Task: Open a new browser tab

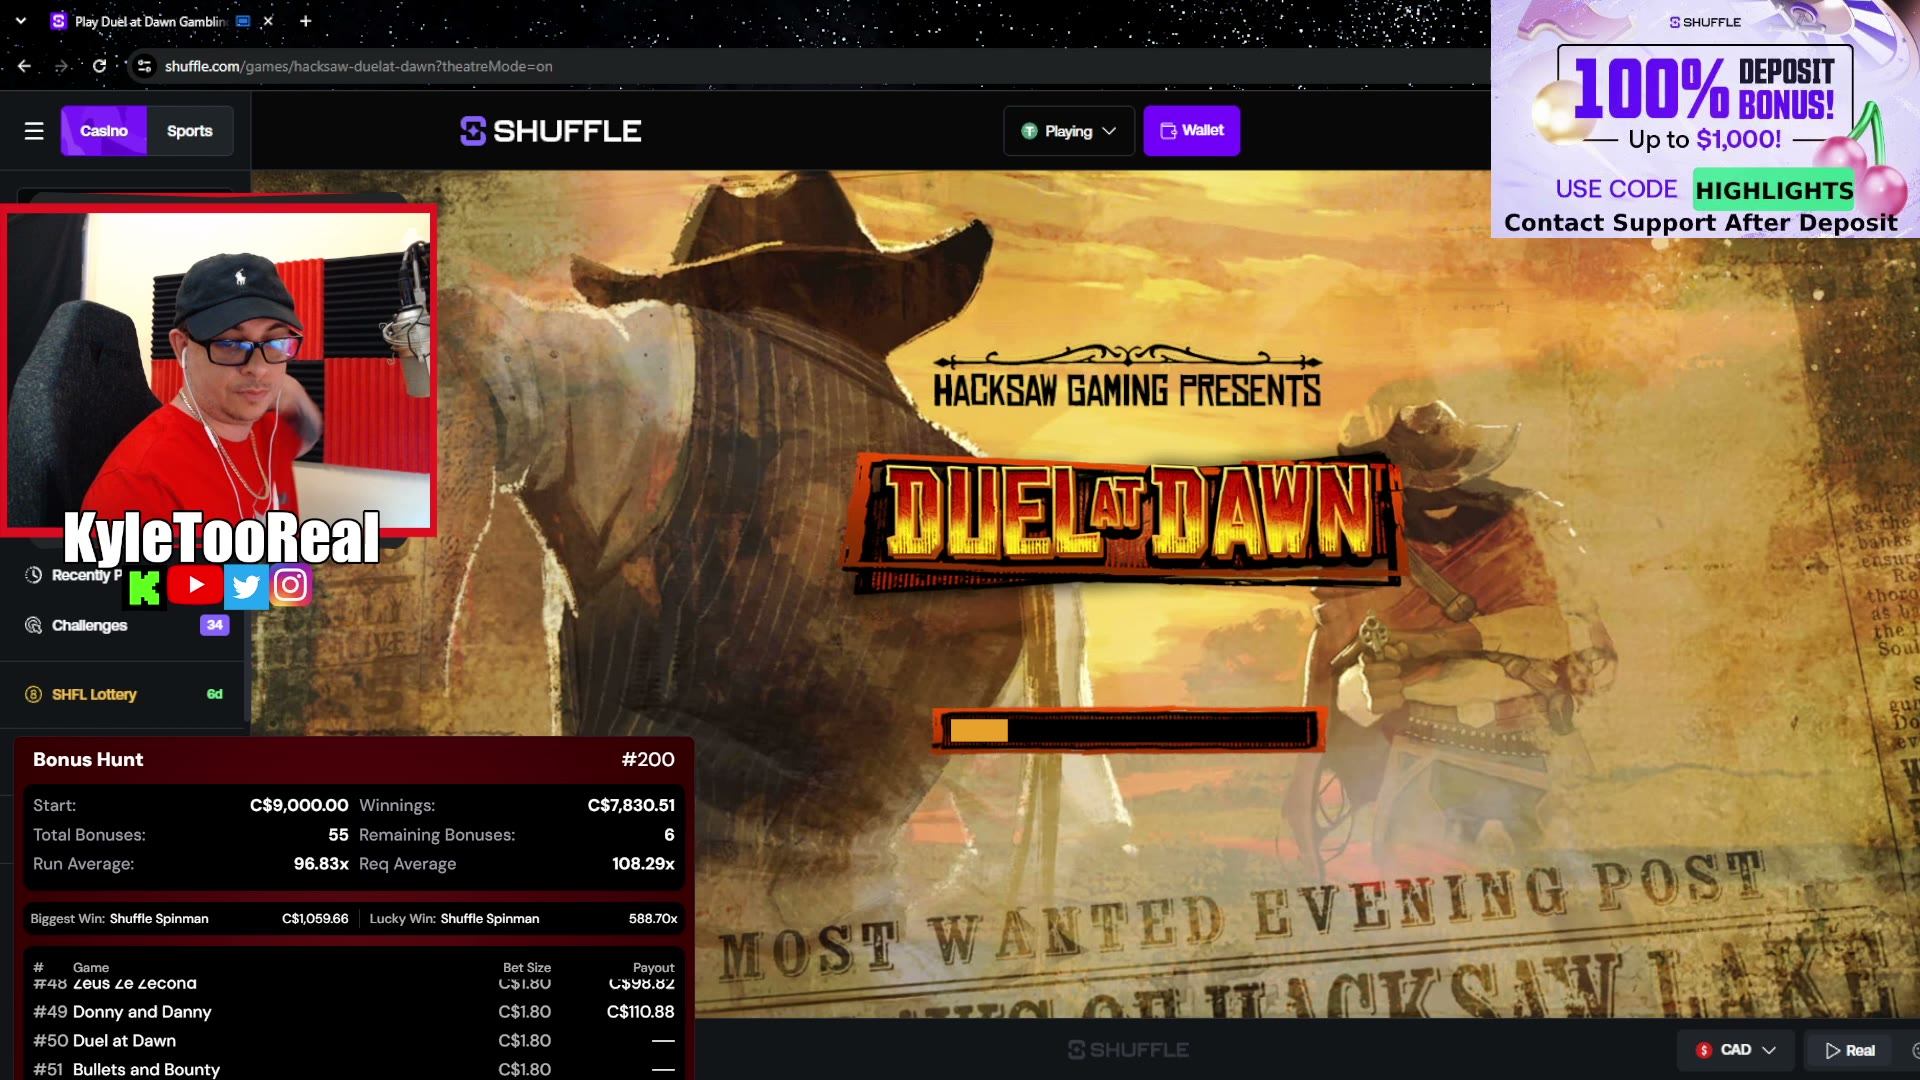Action: tap(306, 21)
